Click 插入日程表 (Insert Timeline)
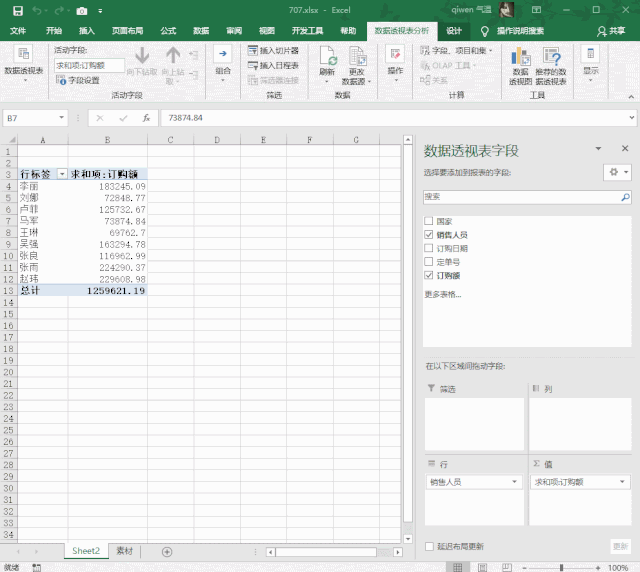The height and width of the screenshot is (572, 640). click(x=273, y=65)
